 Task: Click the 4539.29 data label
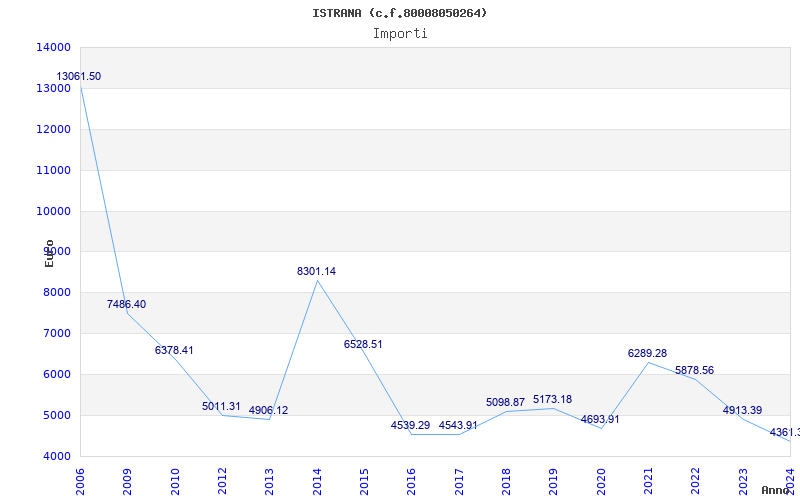(410, 426)
